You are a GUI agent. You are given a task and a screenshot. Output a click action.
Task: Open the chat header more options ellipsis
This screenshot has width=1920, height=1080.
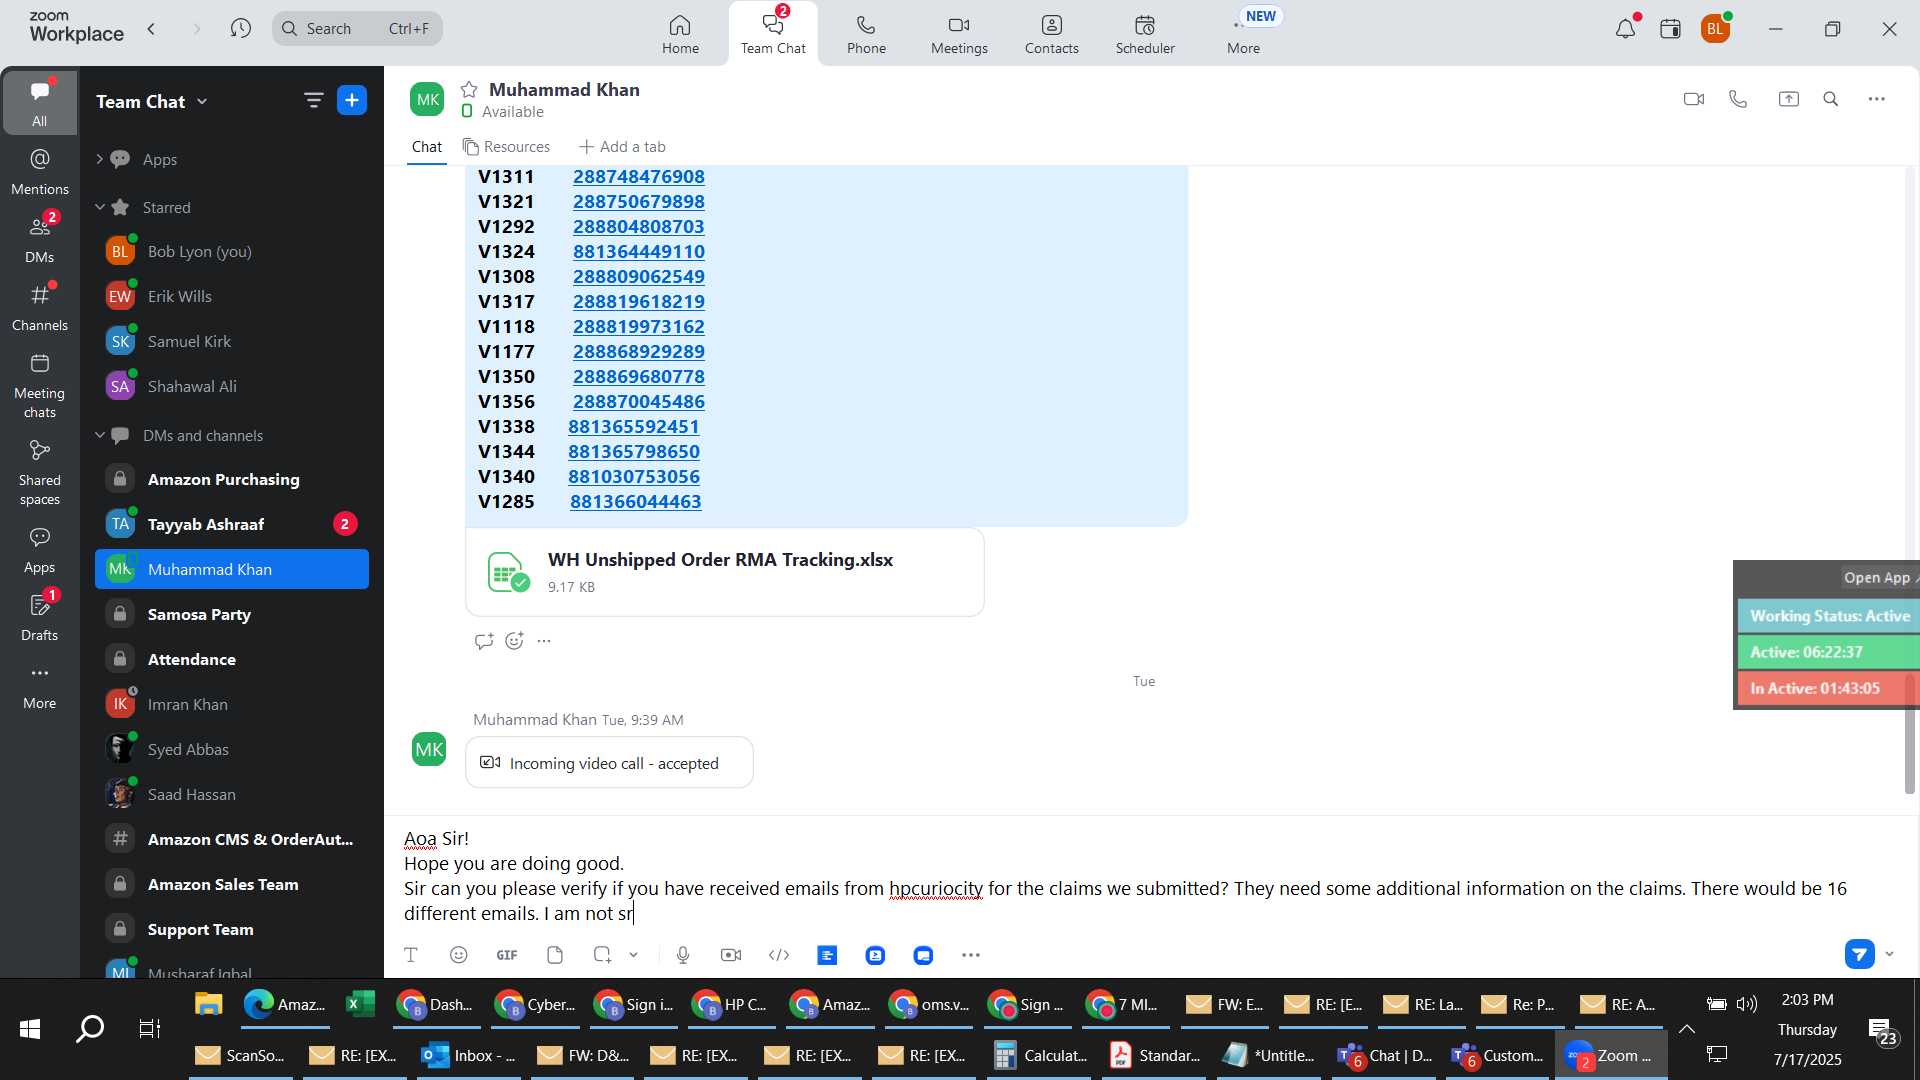(1877, 99)
